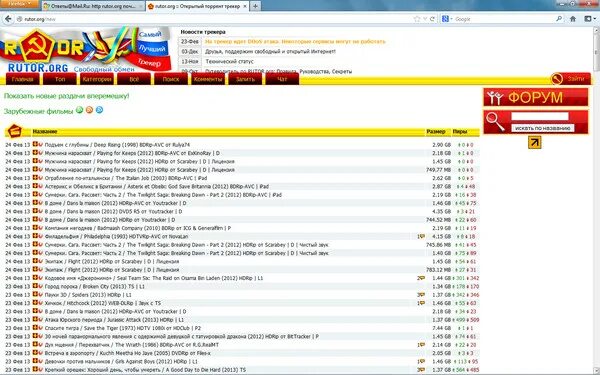Open a new browser tab with plus button
The width and height of the screenshot is (600, 375).
pos(255,6)
